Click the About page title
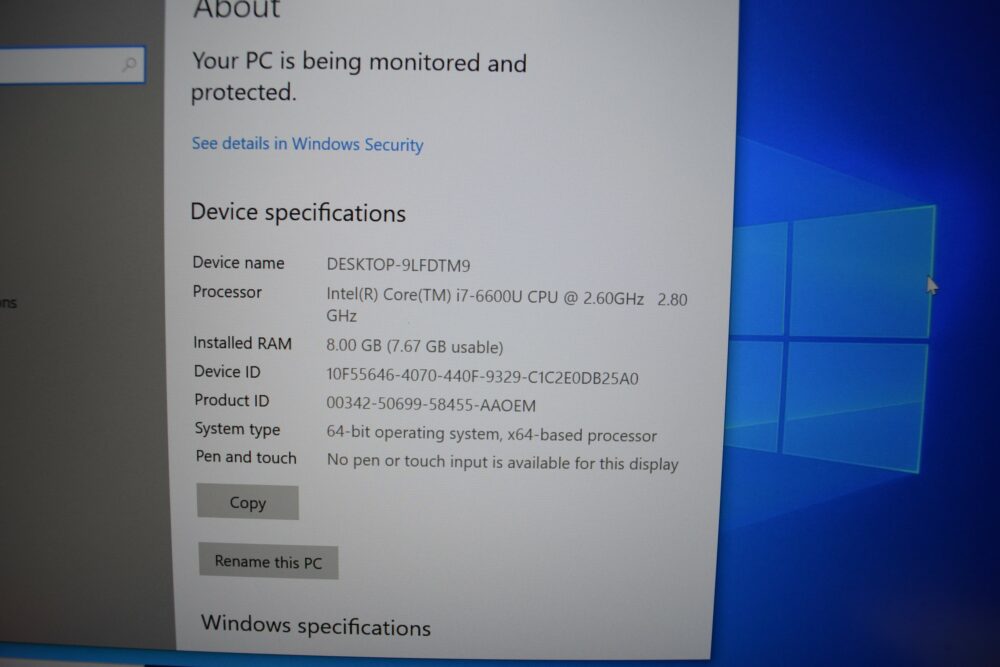 point(237,9)
